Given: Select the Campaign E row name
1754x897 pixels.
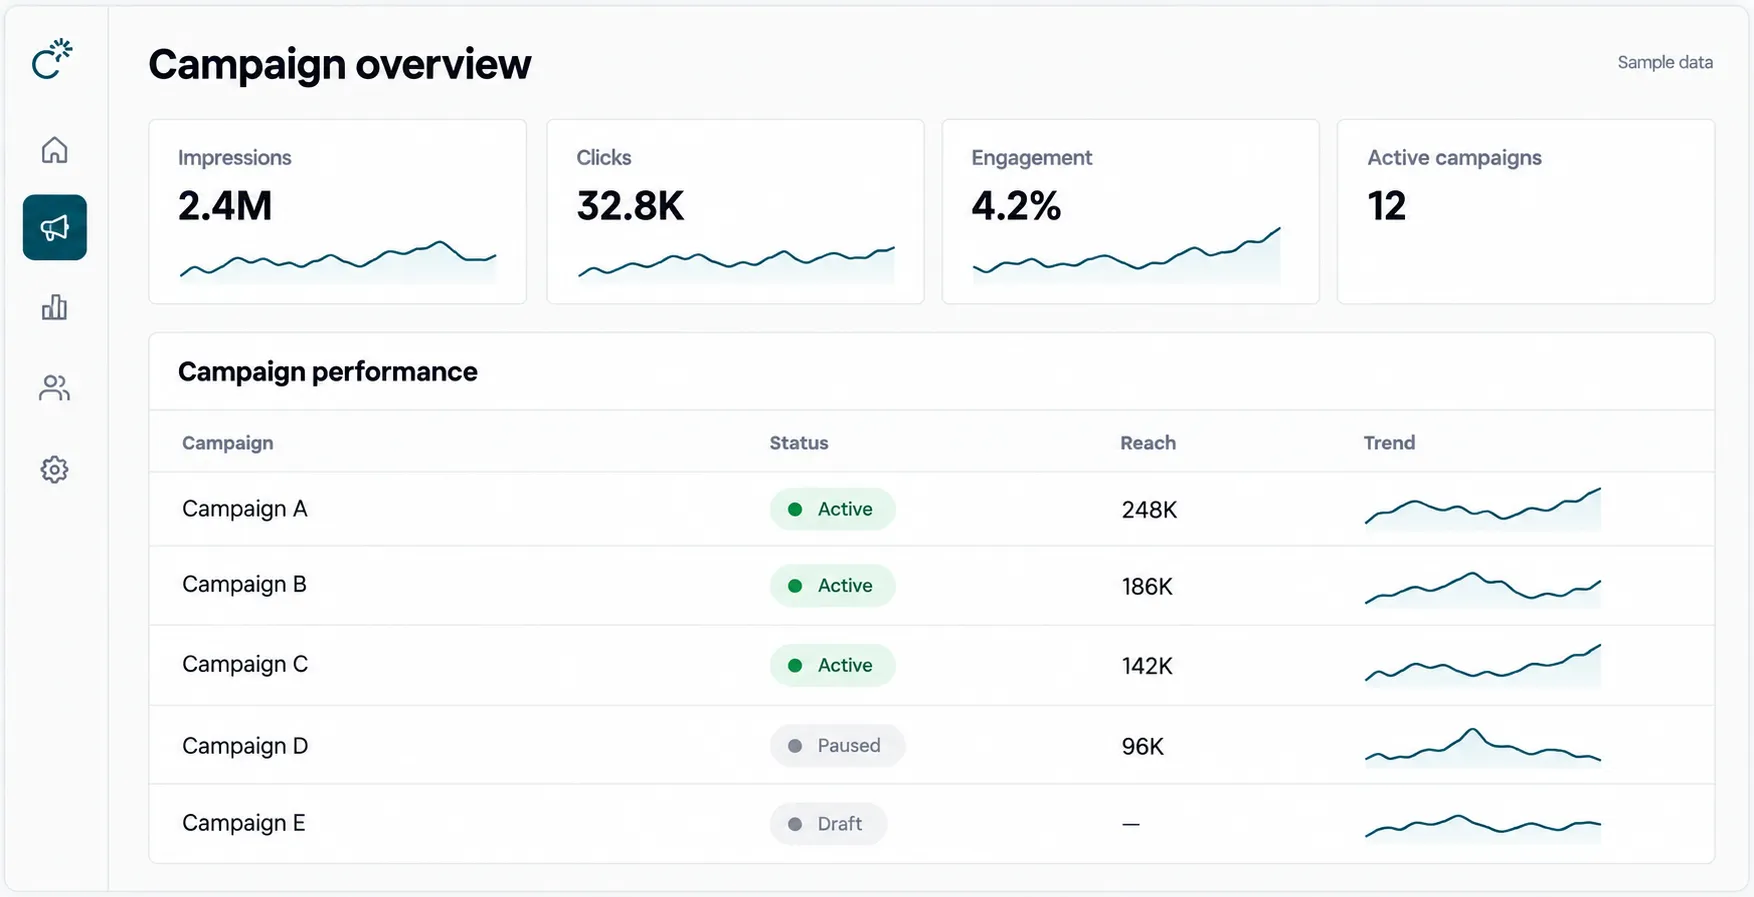Looking at the screenshot, I should [243, 823].
